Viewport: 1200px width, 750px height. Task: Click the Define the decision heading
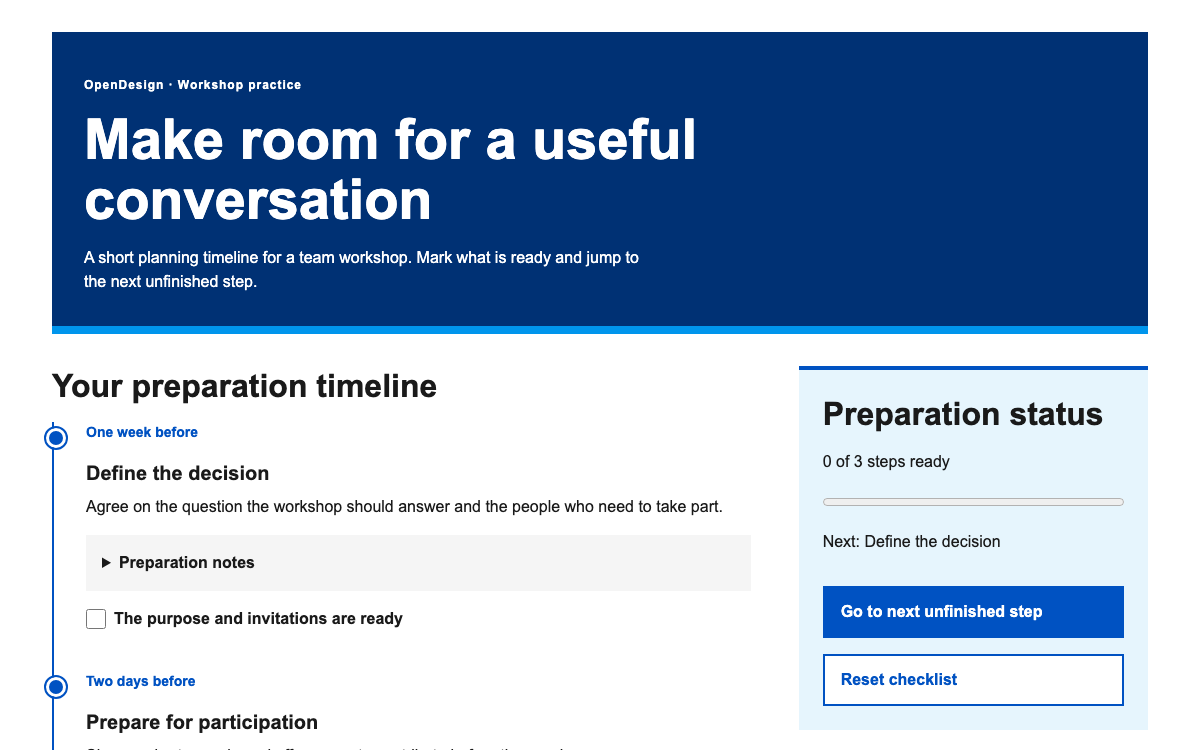tap(178, 473)
